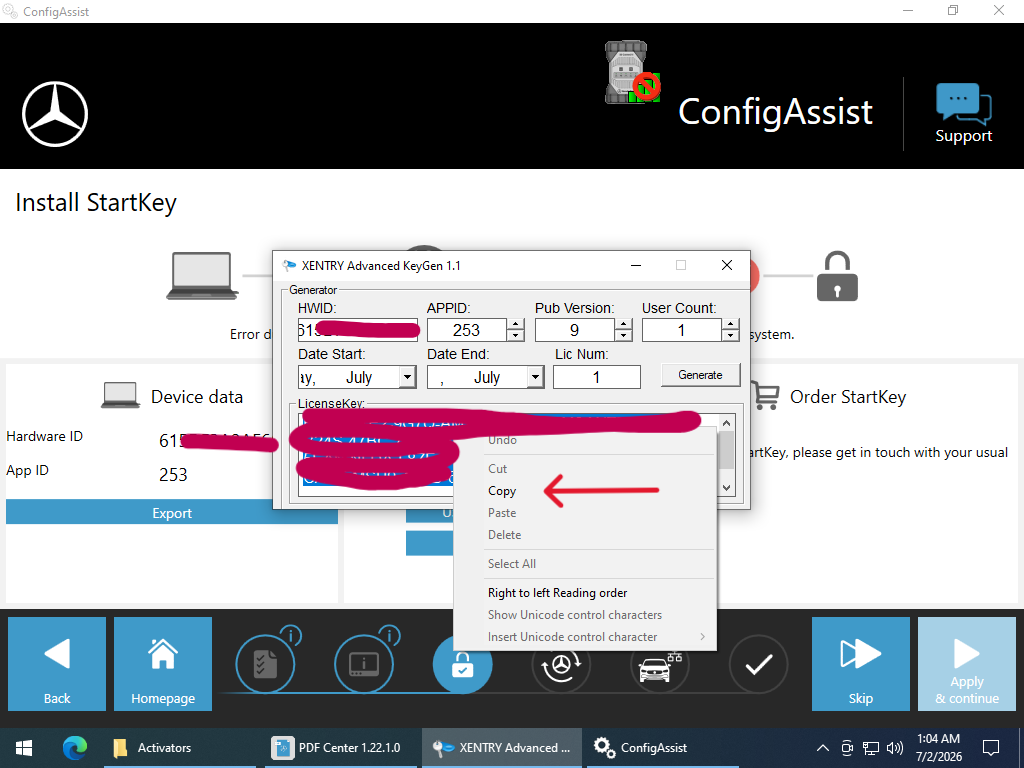
Task: Show hidden tray icons chevron
Action: pos(823,748)
